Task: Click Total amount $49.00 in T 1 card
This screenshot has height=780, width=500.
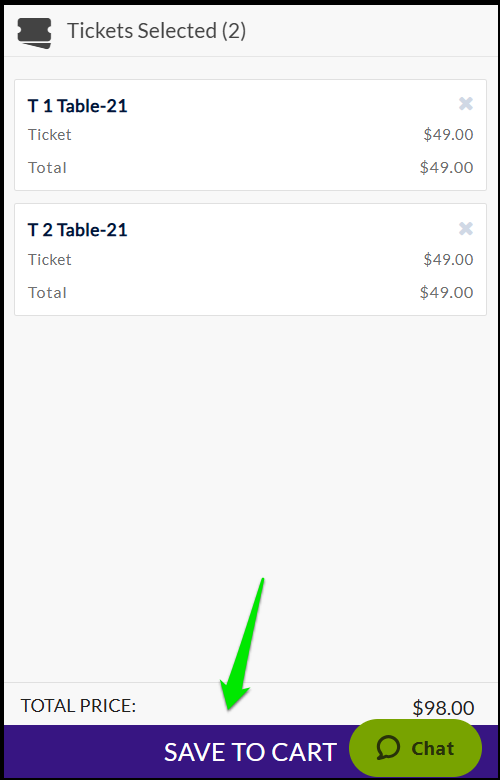Action: (x=446, y=167)
